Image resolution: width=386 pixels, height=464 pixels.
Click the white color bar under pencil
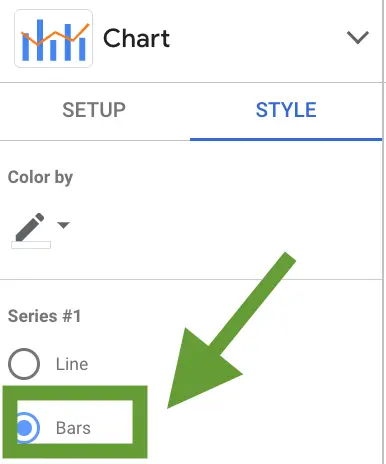point(31,245)
